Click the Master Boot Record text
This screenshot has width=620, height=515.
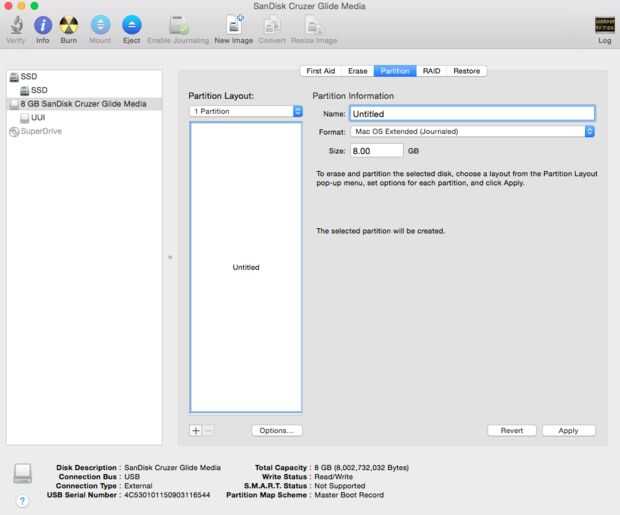coord(349,495)
